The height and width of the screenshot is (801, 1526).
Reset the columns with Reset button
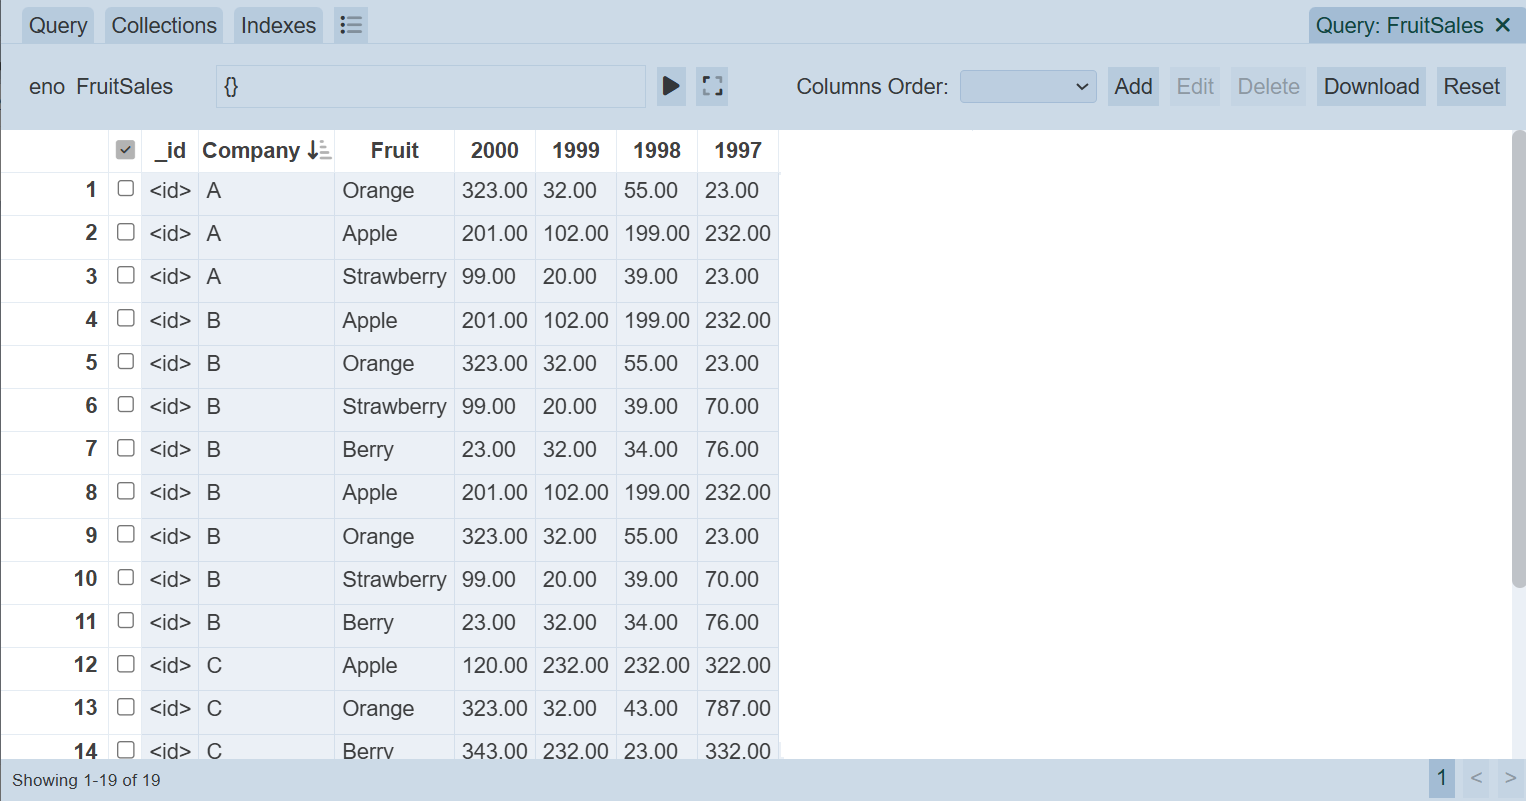(x=1471, y=87)
